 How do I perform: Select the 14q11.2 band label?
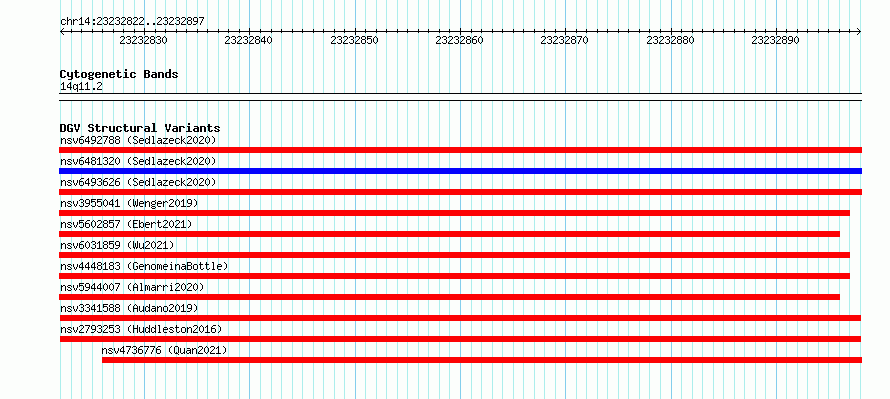point(81,87)
